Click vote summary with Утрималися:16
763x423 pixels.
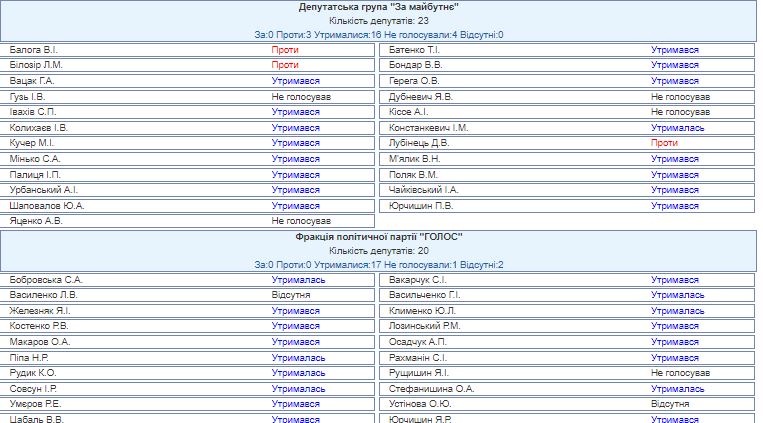[379, 35]
